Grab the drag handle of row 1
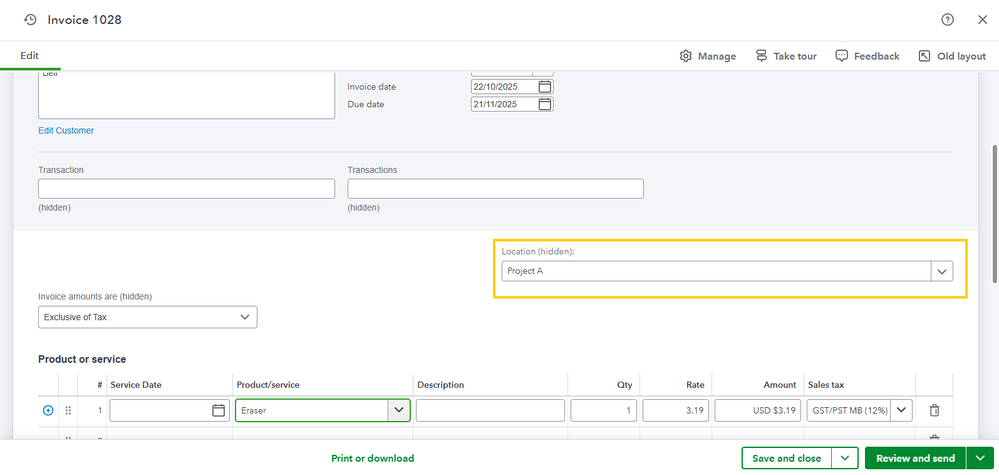The height and width of the screenshot is (475, 999). [x=68, y=411]
